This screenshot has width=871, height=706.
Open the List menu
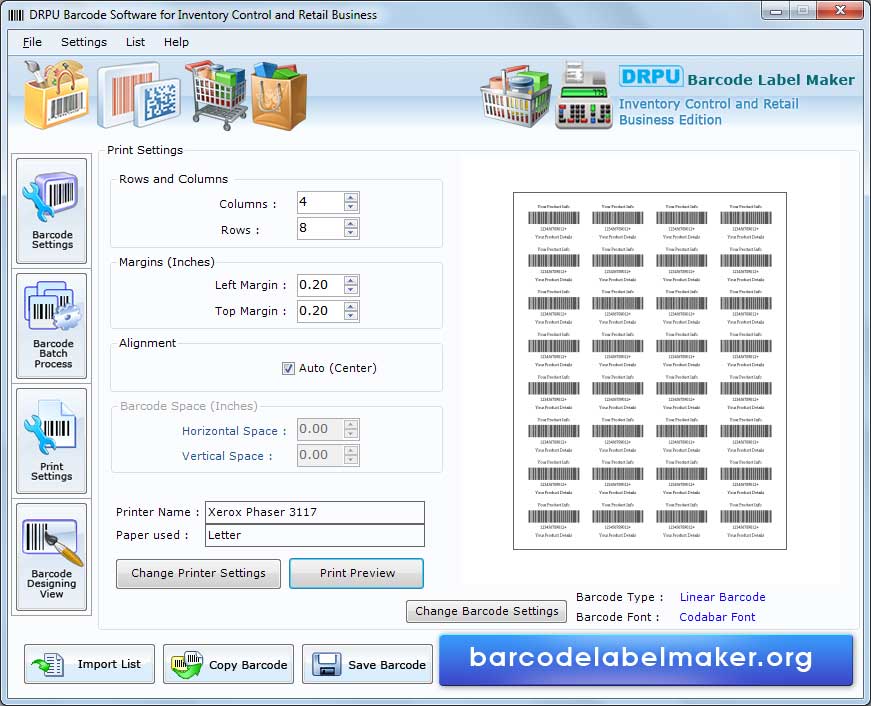[135, 42]
